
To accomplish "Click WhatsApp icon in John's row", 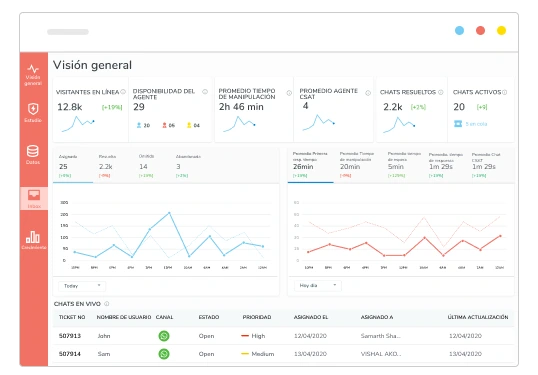I will [x=164, y=336].
